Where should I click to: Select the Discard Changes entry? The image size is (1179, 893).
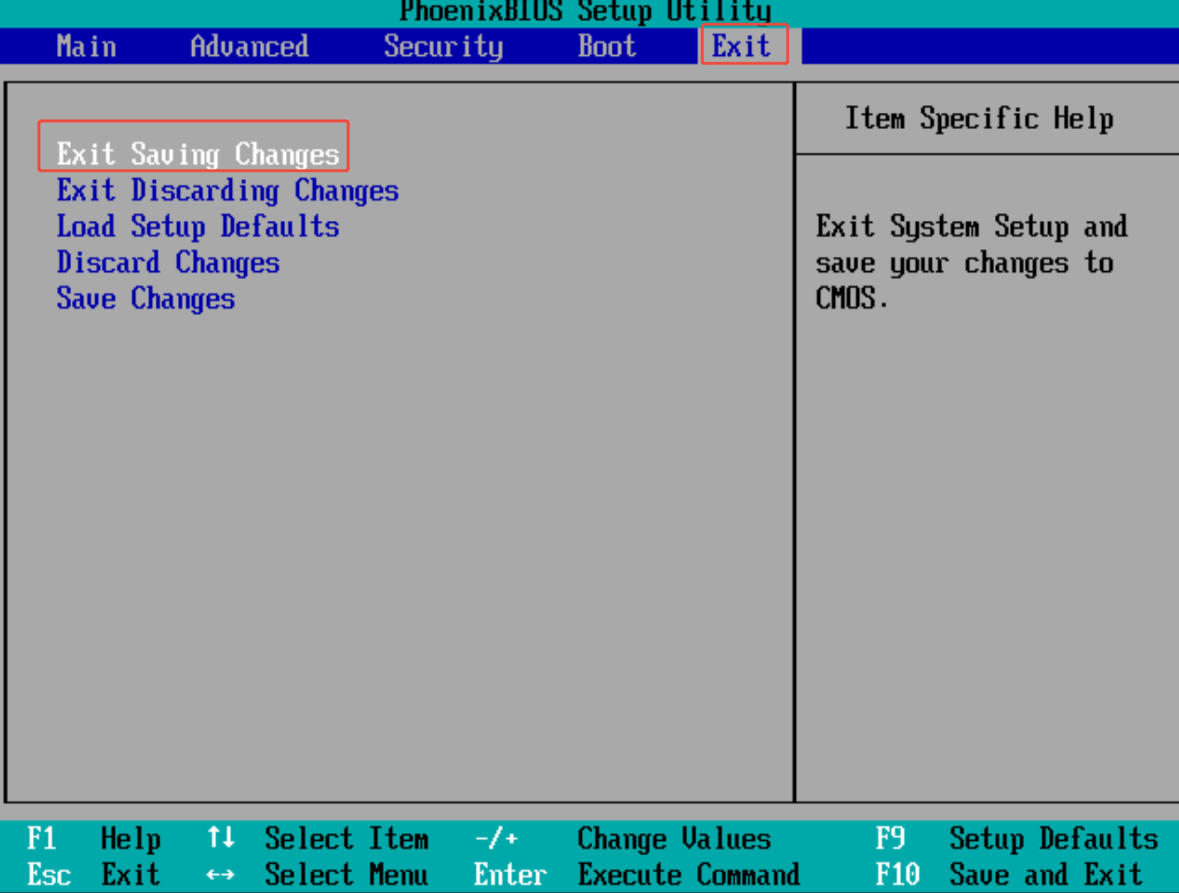click(x=168, y=262)
